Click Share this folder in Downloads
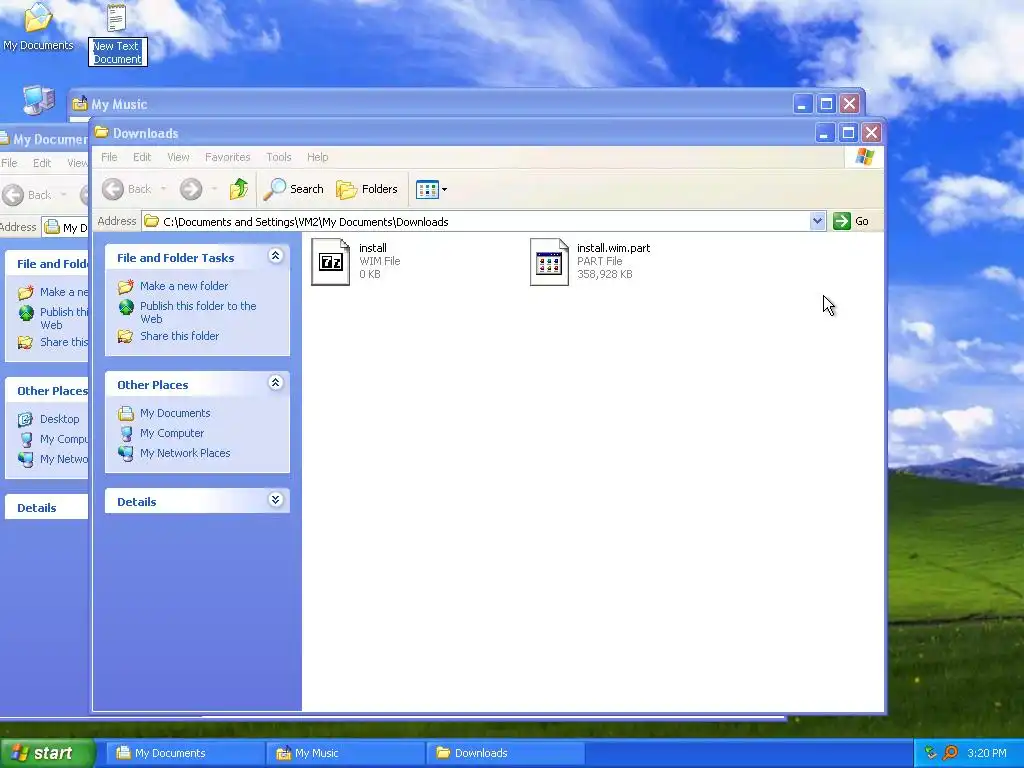Screen dimensions: 1024x768 [180, 336]
